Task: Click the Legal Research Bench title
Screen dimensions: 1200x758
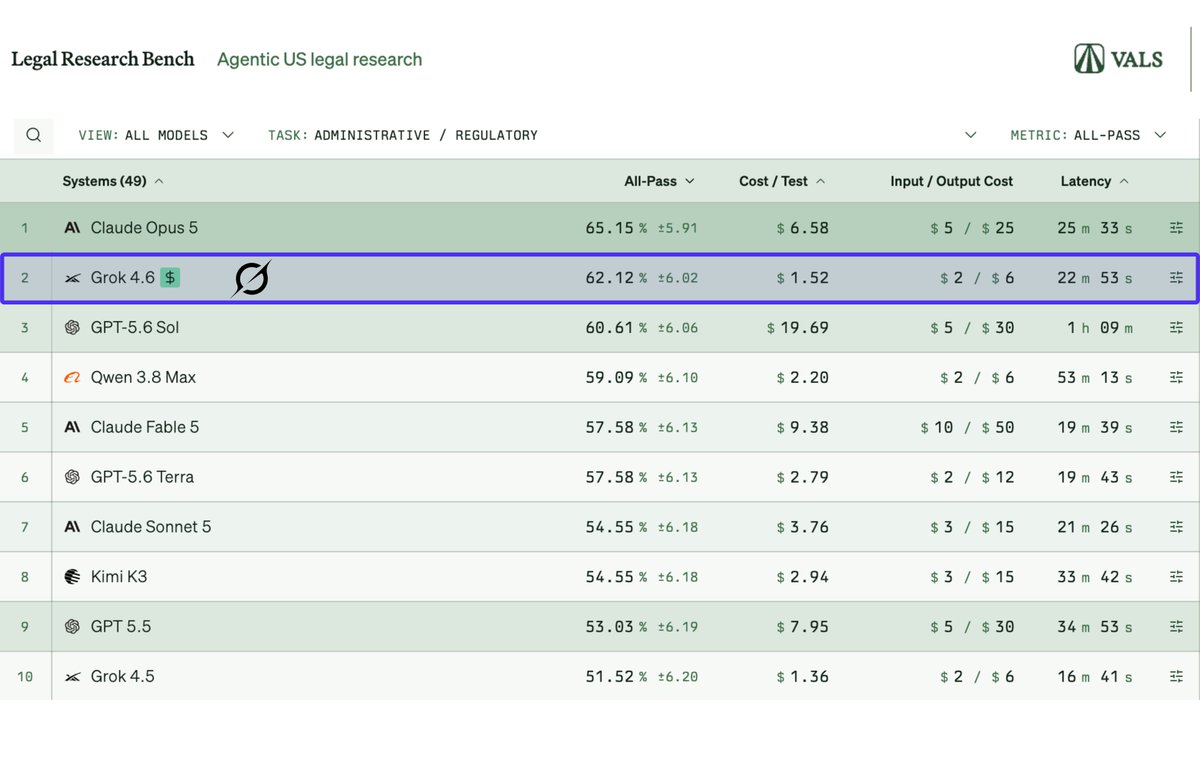Action: (103, 59)
